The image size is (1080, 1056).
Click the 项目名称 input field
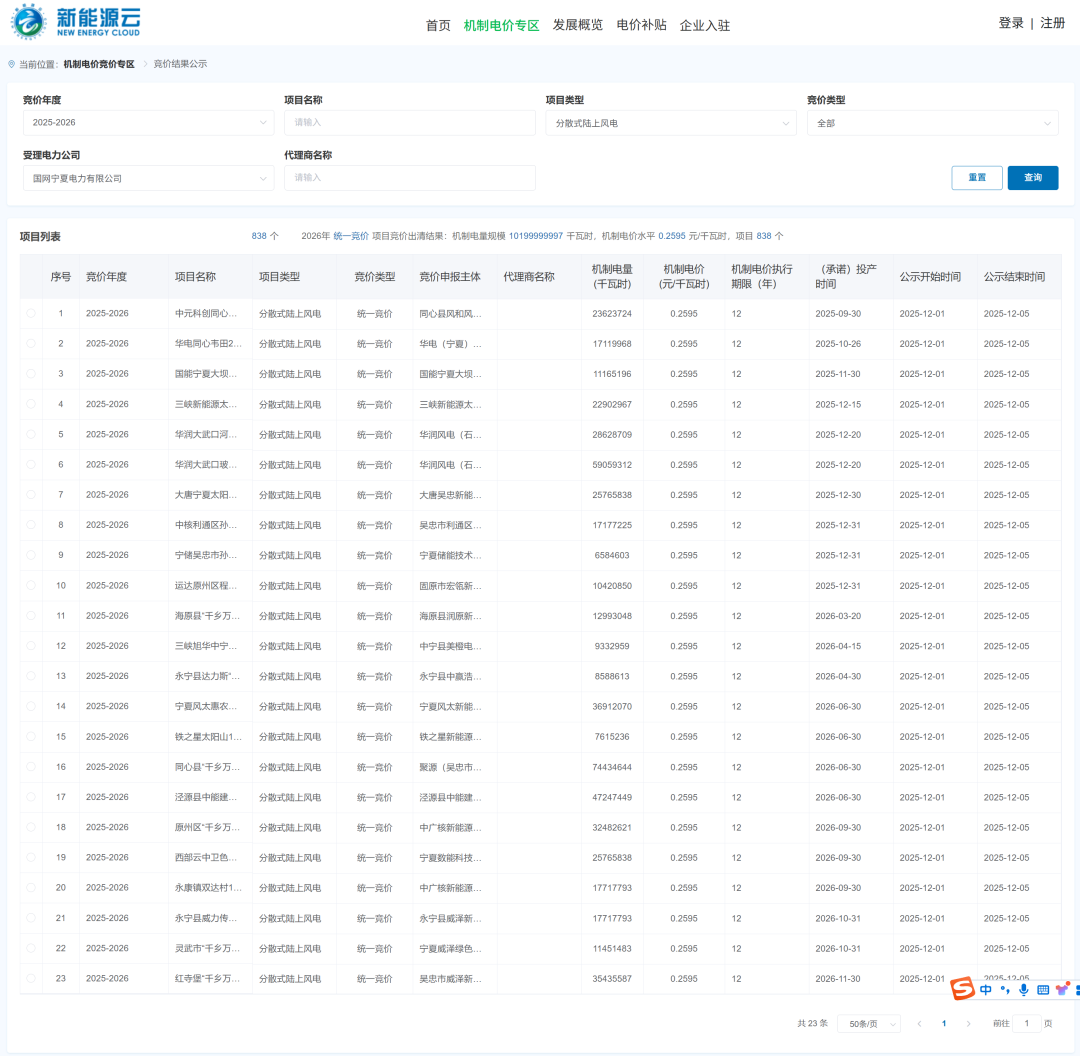coord(409,123)
